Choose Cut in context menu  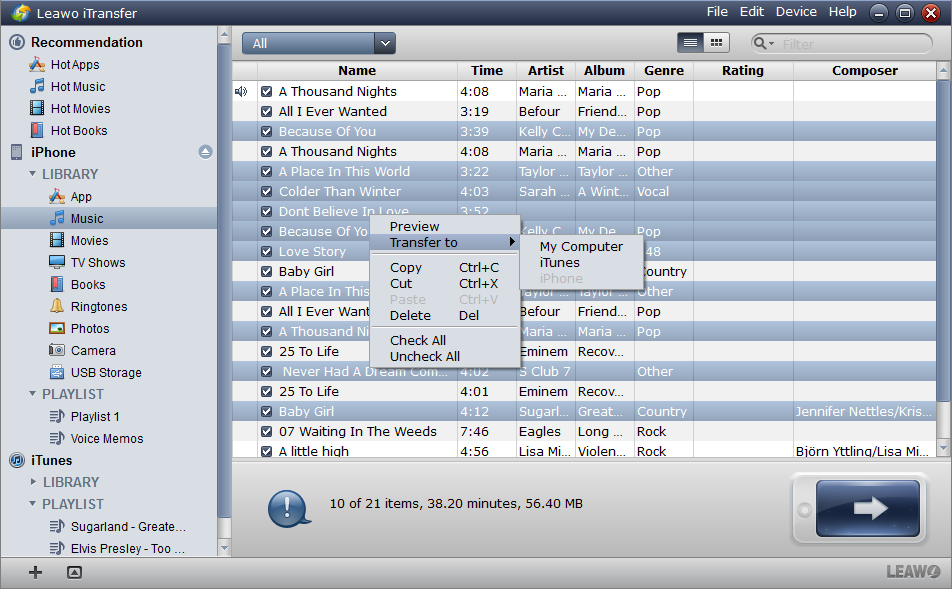tap(444, 284)
